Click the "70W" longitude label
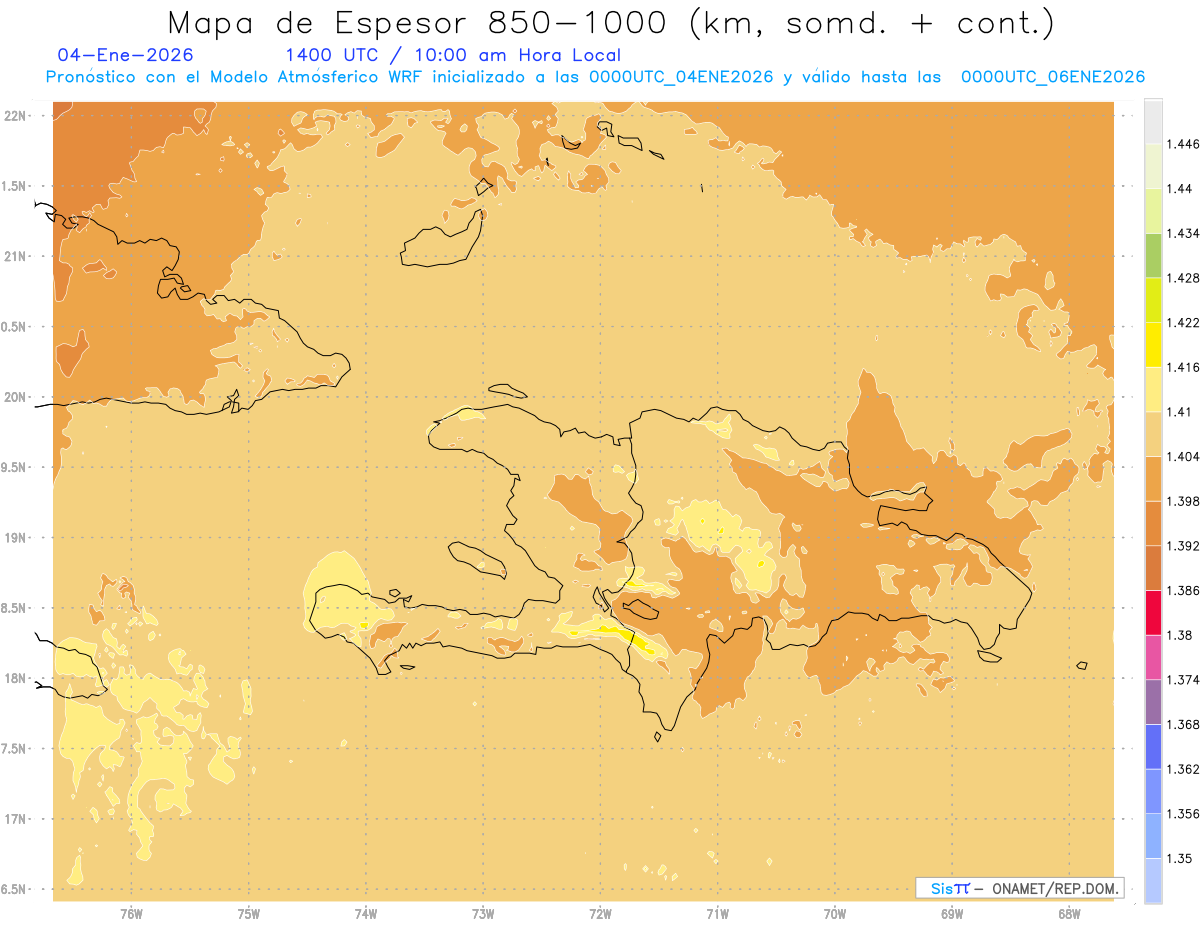1200x927 pixels. (x=835, y=914)
